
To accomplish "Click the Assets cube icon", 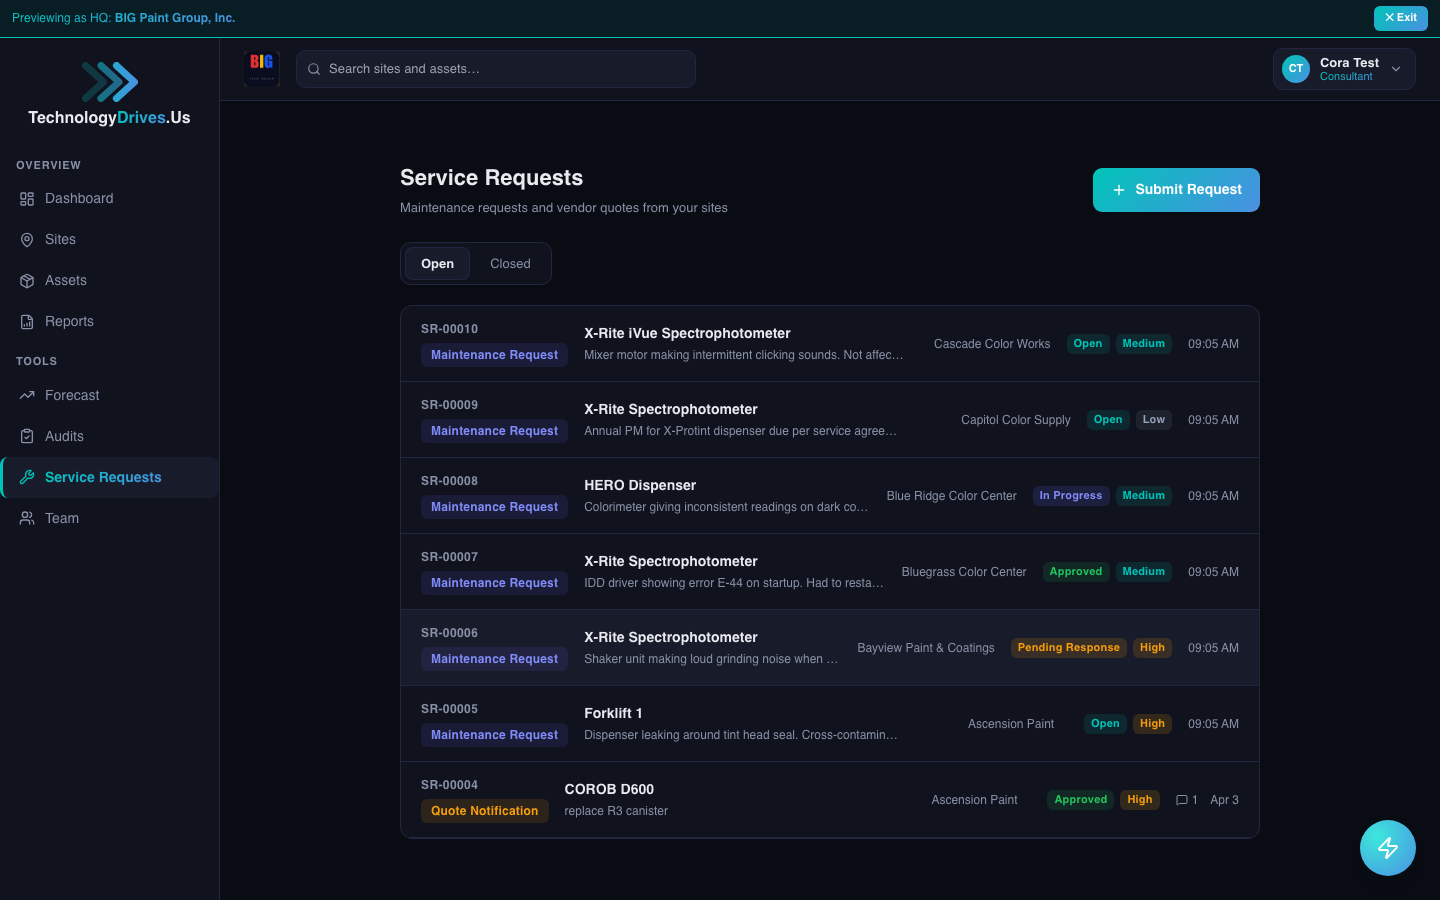I will pyautogui.click(x=27, y=281).
